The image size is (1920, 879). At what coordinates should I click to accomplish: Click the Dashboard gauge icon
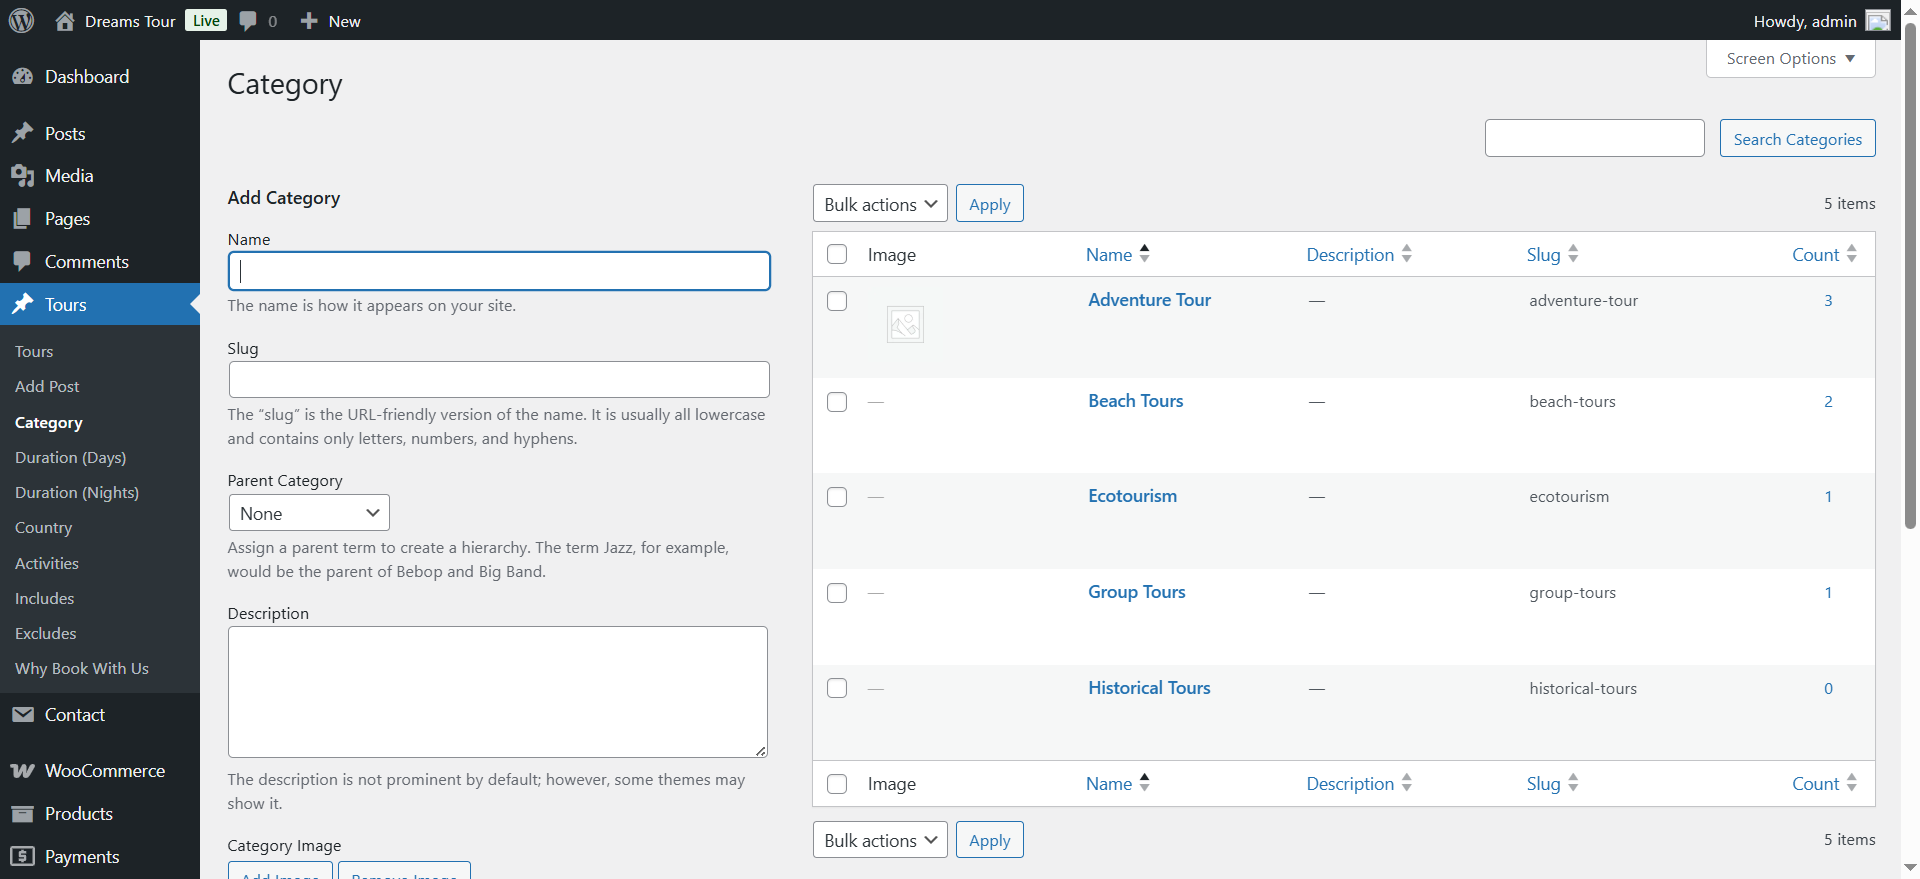(x=22, y=77)
